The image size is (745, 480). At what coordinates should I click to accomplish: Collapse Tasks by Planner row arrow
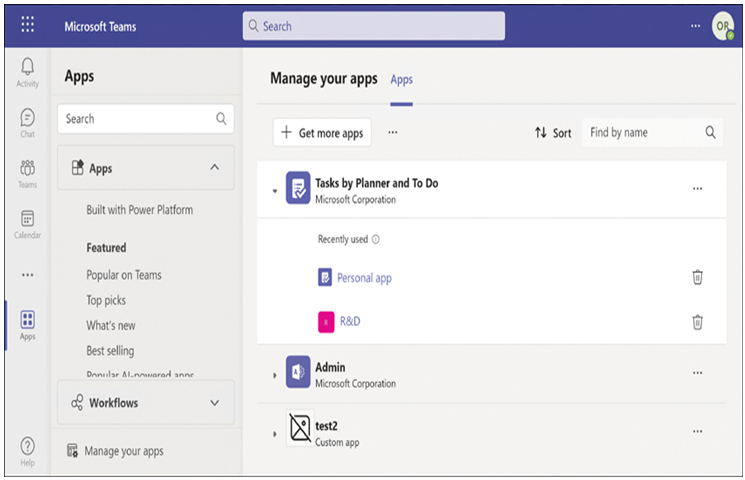coord(275,191)
